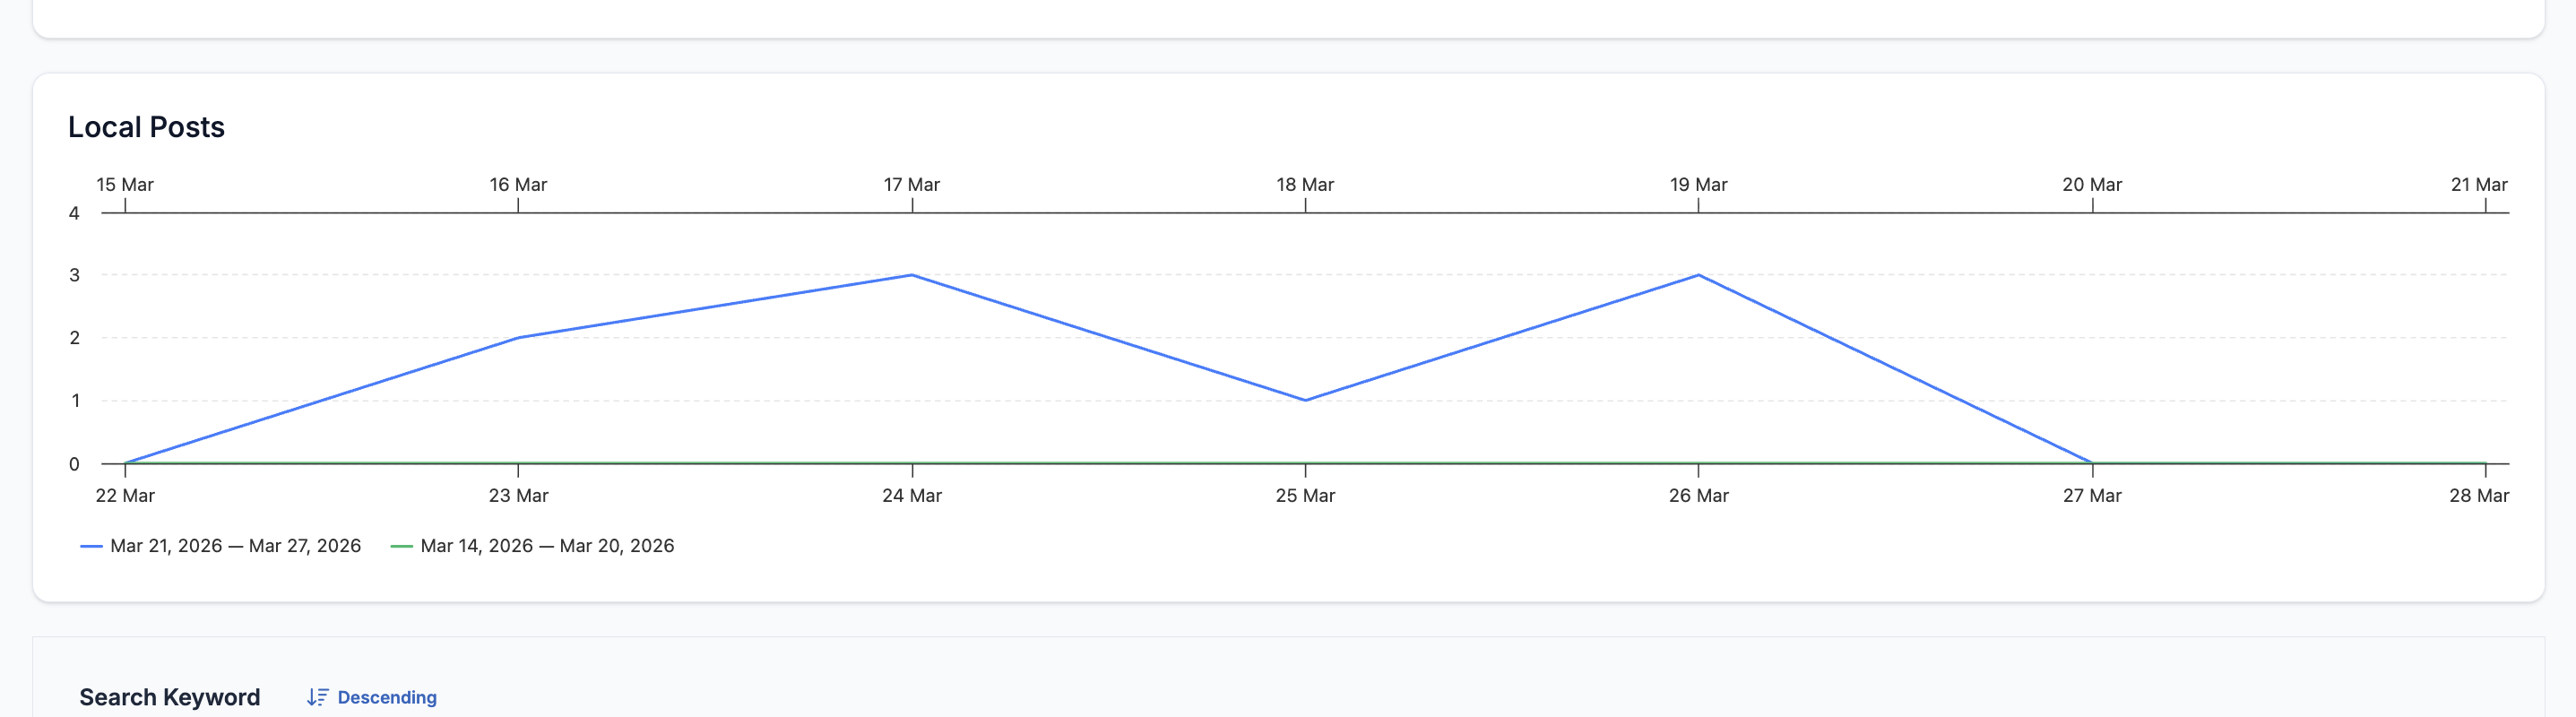The width and height of the screenshot is (2576, 717).
Task: Click the Descending sort label
Action: click(387, 697)
